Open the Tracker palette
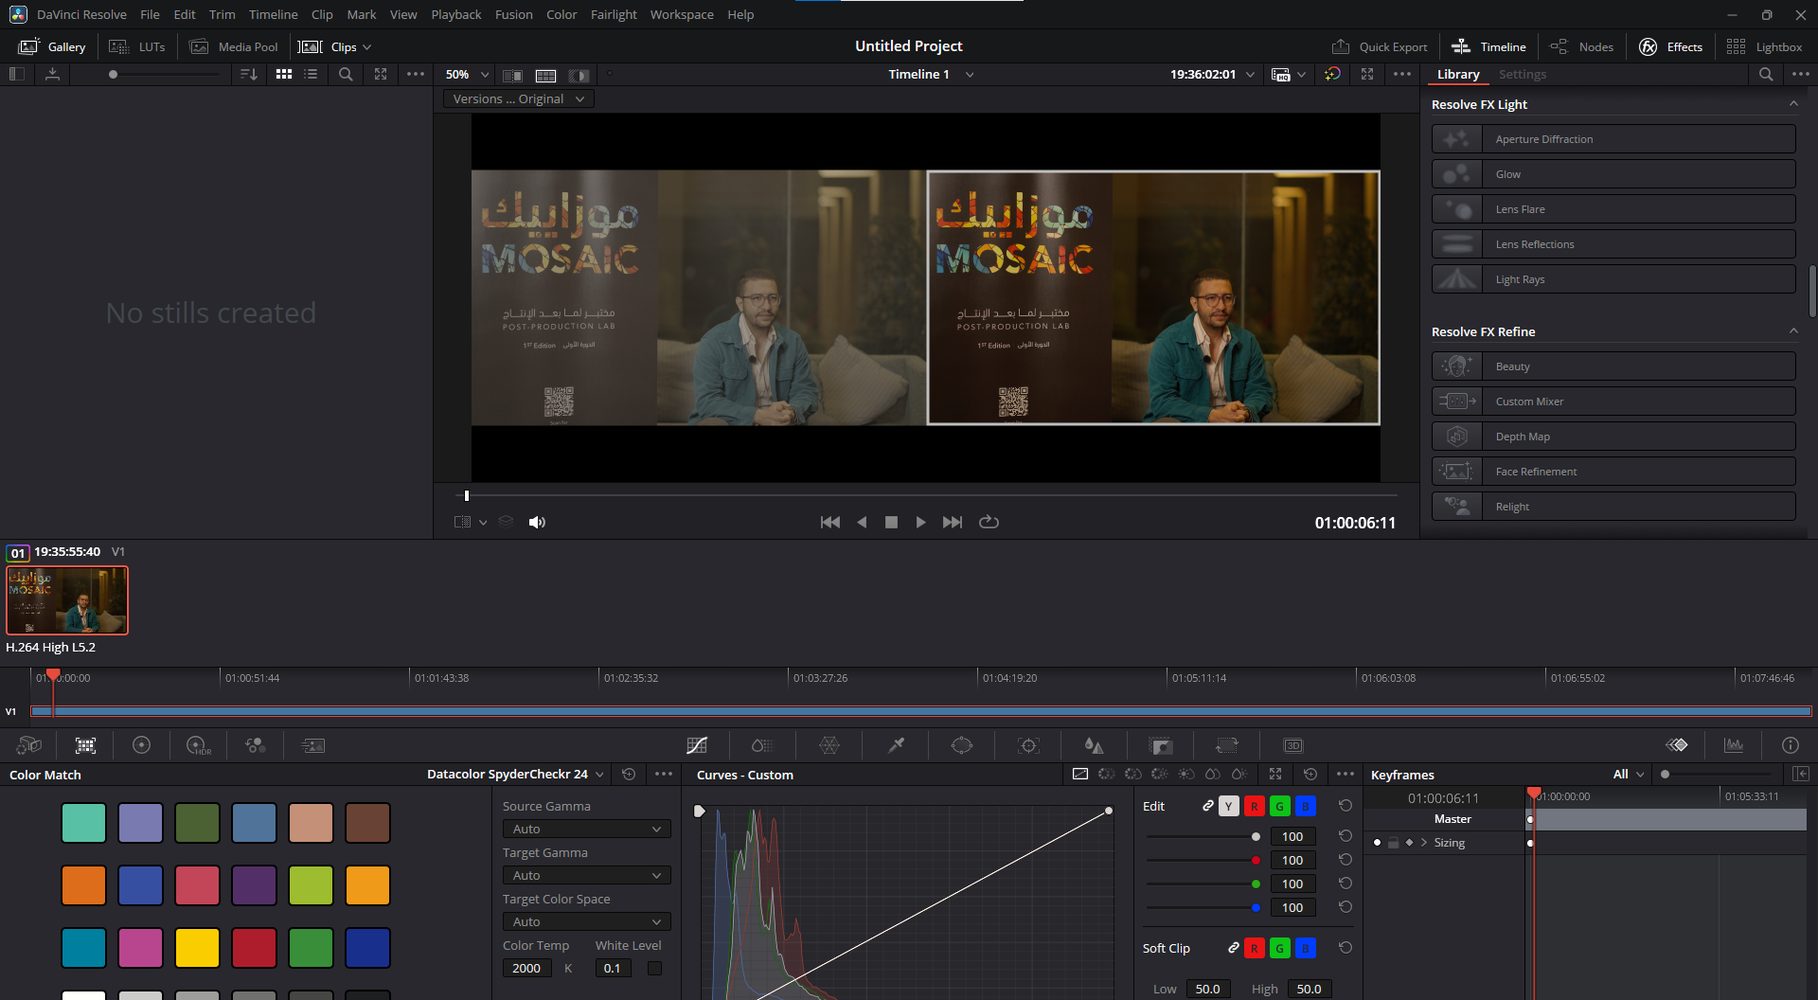Viewport: 1818px width, 1000px height. click(1028, 745)
